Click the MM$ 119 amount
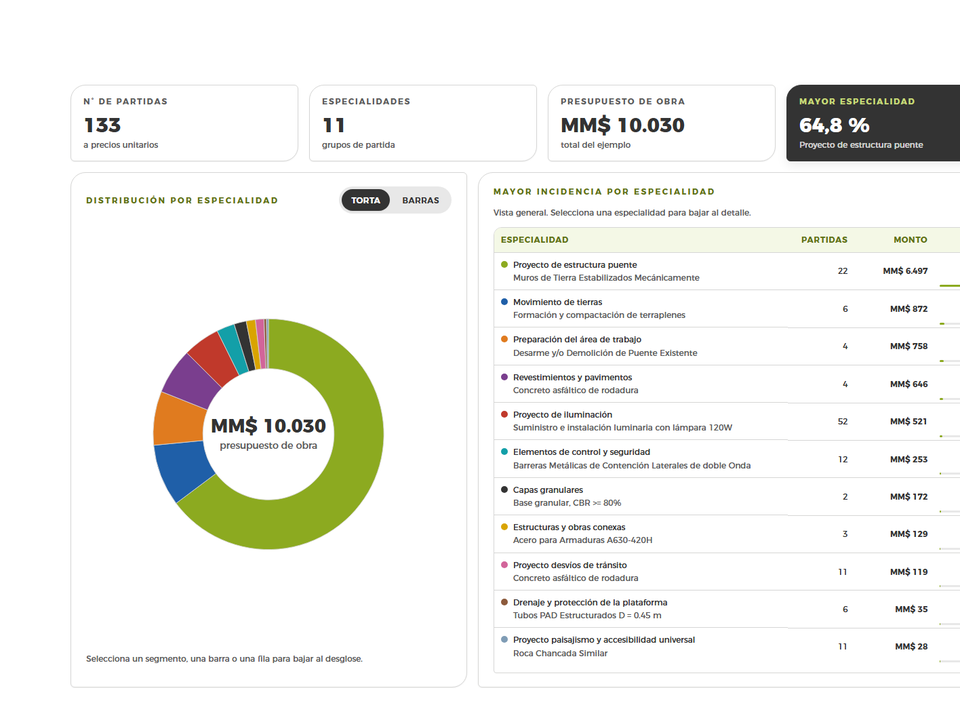Screen dimensions: 960x720 pyautogui.click(x=909, y=572)
